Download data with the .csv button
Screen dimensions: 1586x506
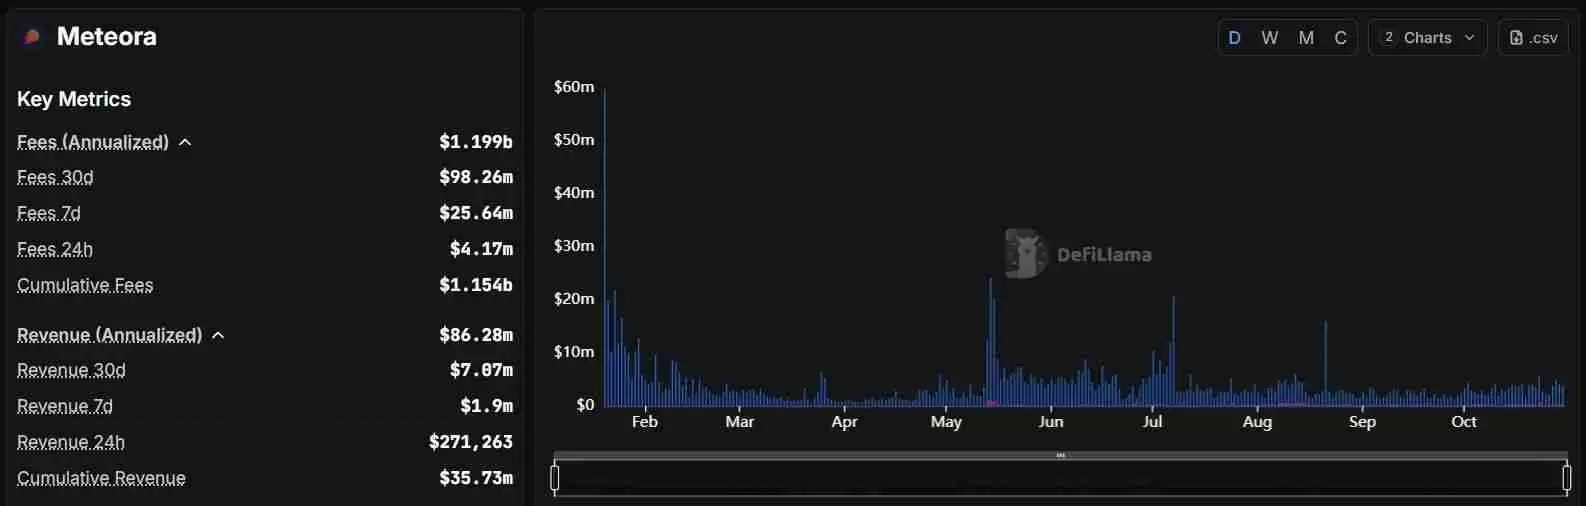(1533, 38)
